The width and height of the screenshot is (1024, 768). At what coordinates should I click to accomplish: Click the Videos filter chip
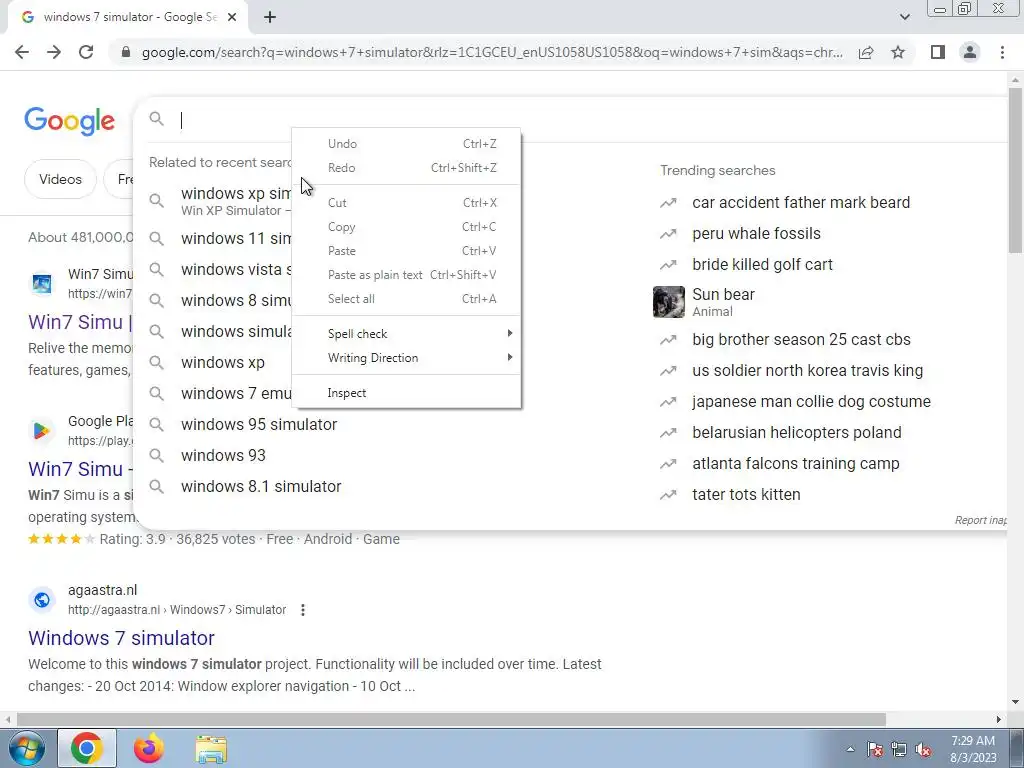[x=60, y=179]
